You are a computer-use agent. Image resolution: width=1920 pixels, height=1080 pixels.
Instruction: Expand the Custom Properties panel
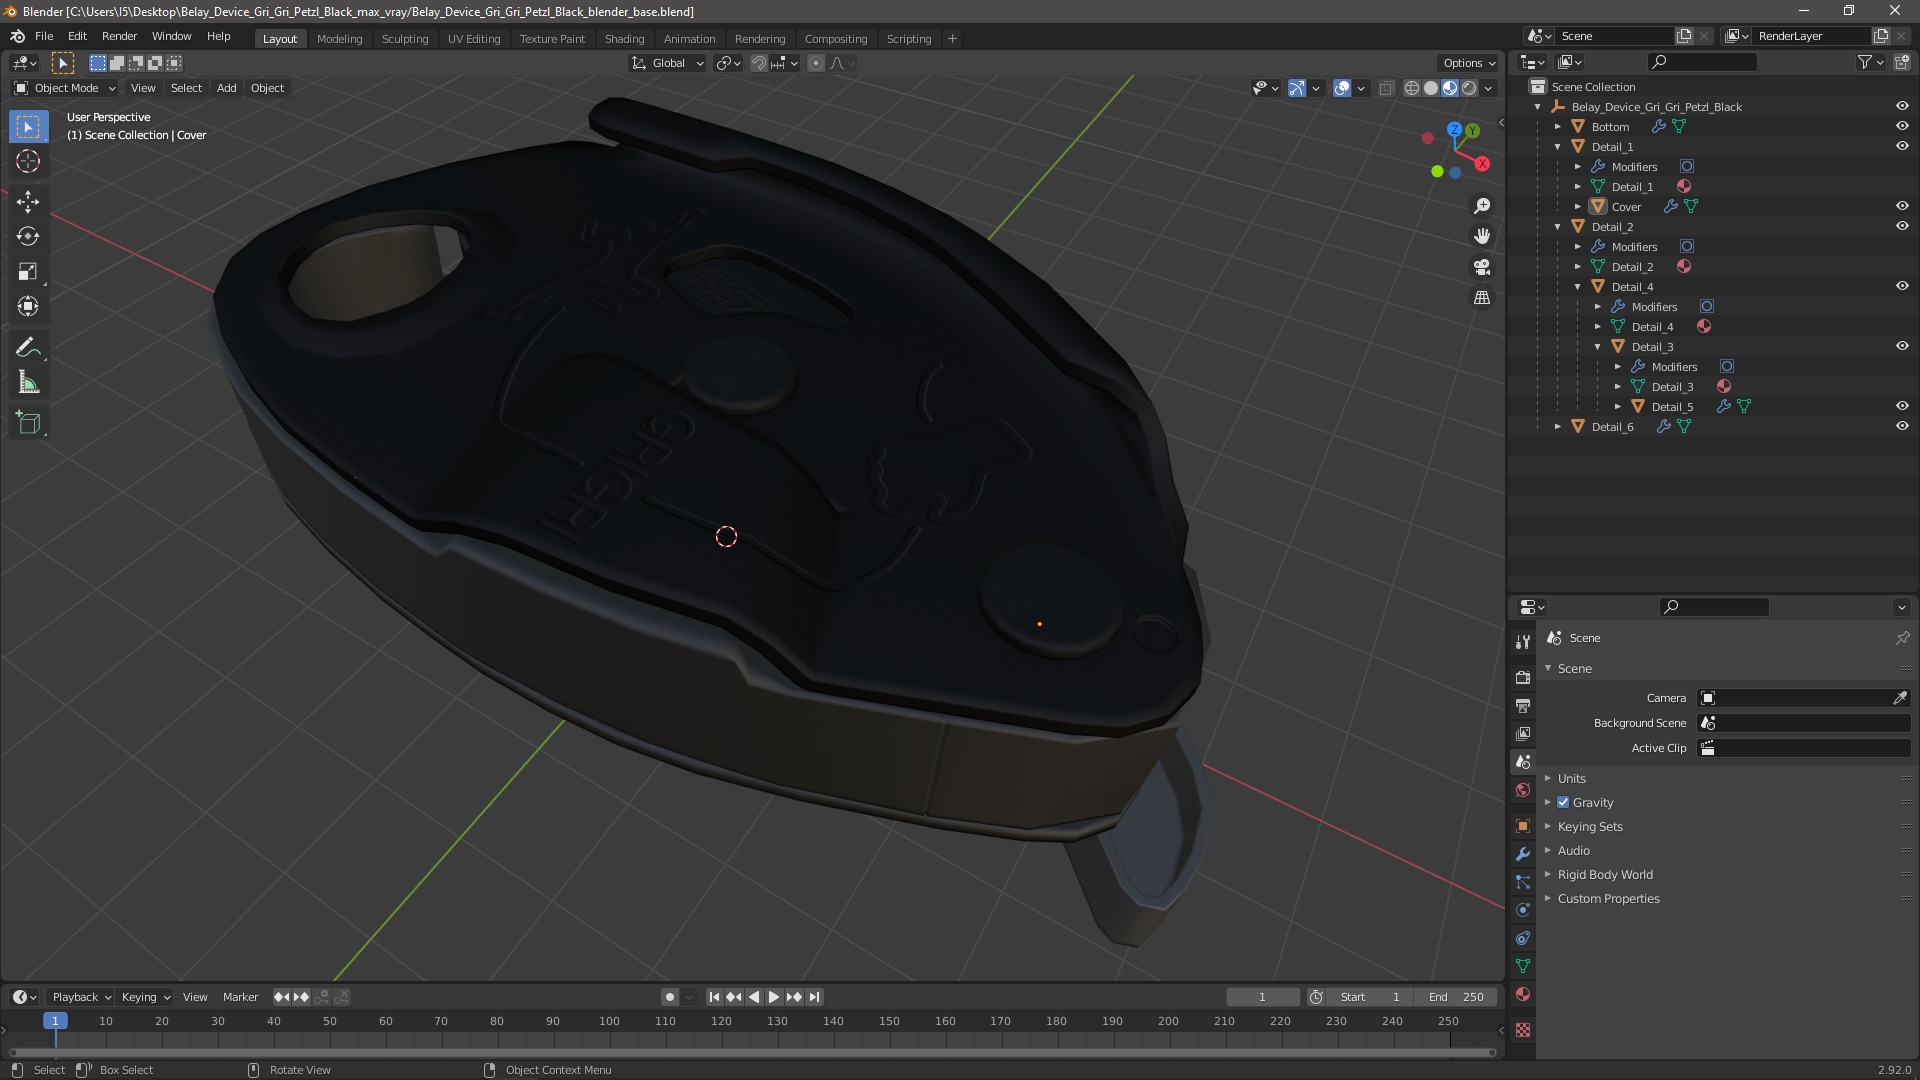[x=1608, y=899]
